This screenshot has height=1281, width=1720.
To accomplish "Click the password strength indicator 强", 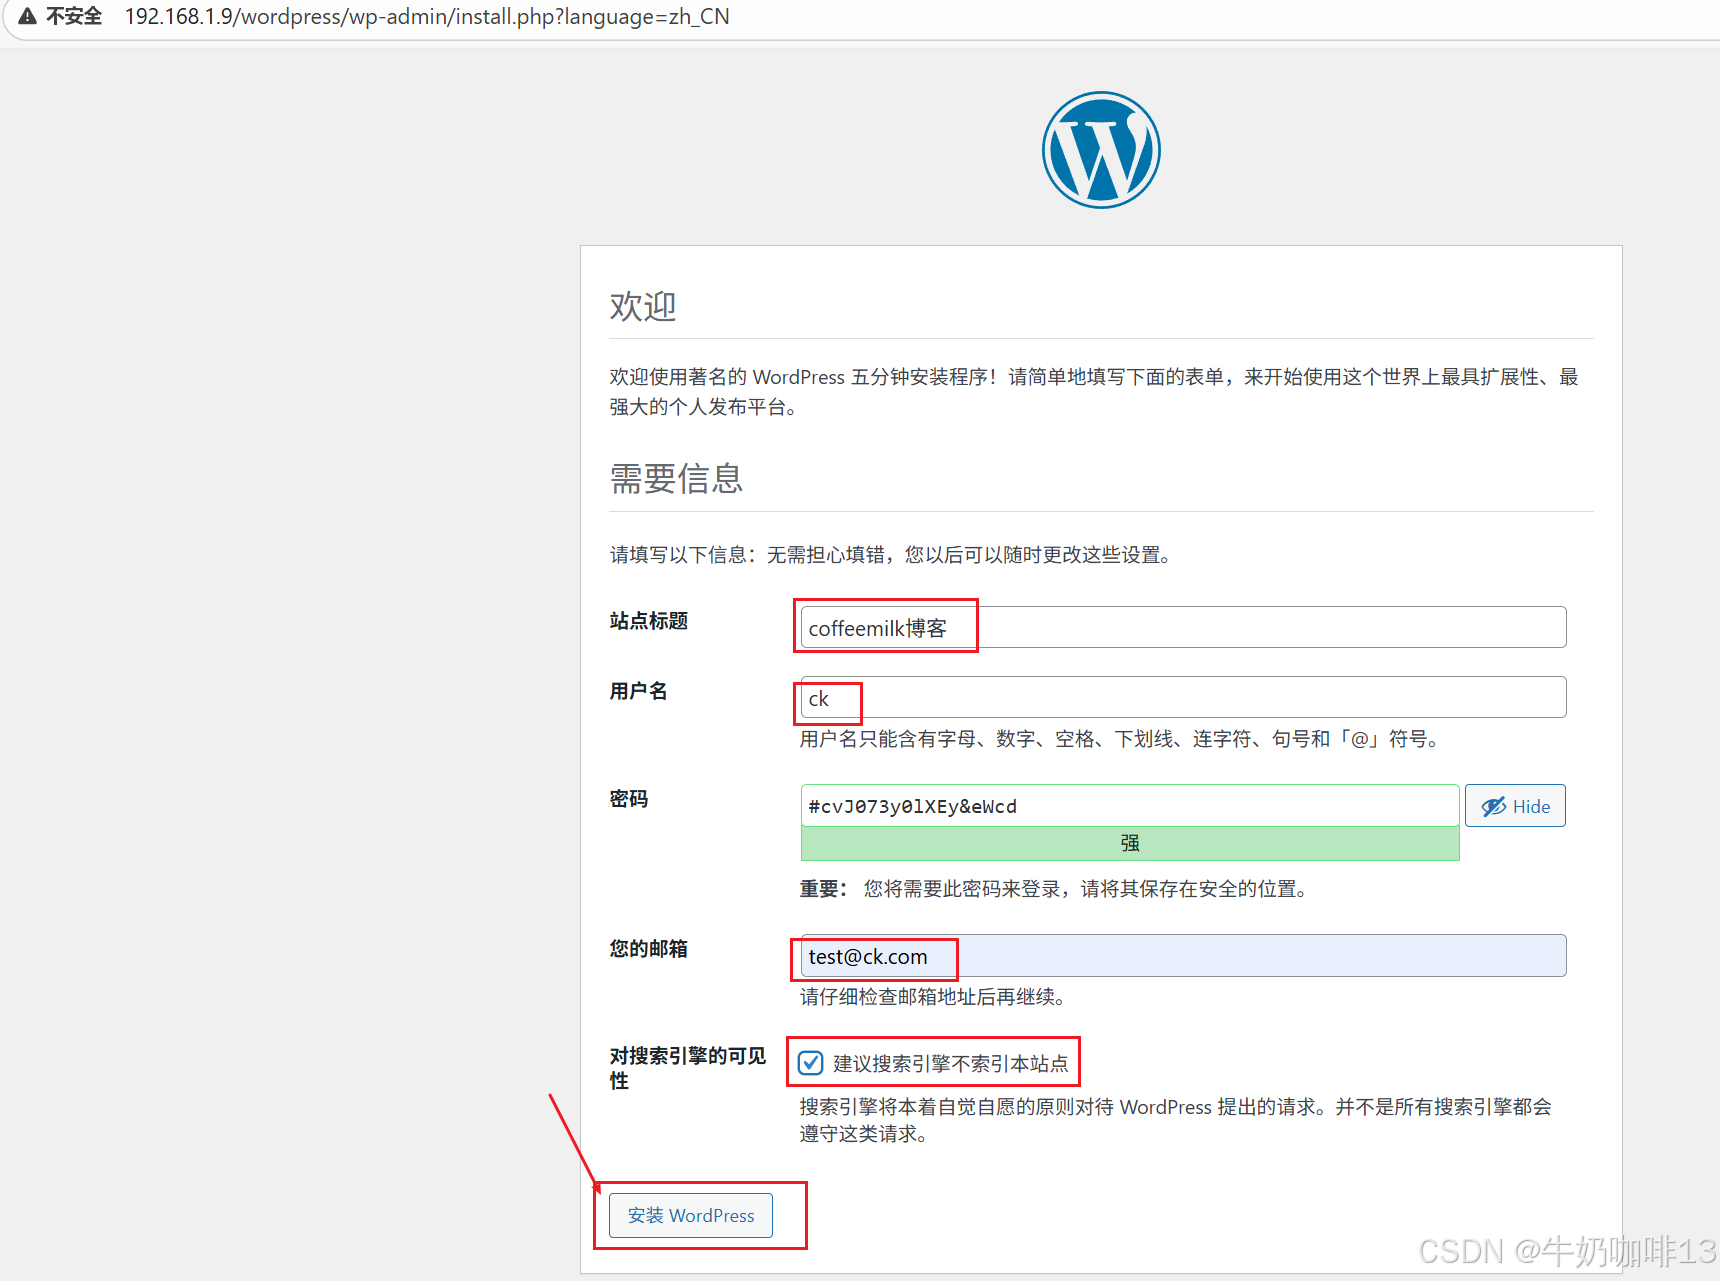I will pyautogui.click(x=1130, y=843).
